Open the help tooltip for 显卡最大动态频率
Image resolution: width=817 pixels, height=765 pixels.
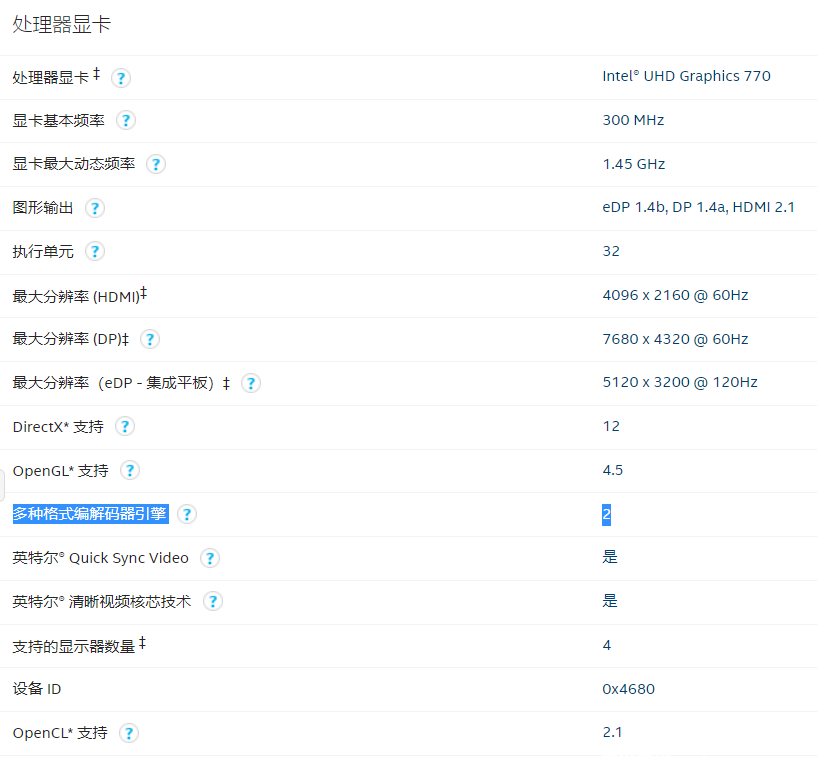[156, 164]
